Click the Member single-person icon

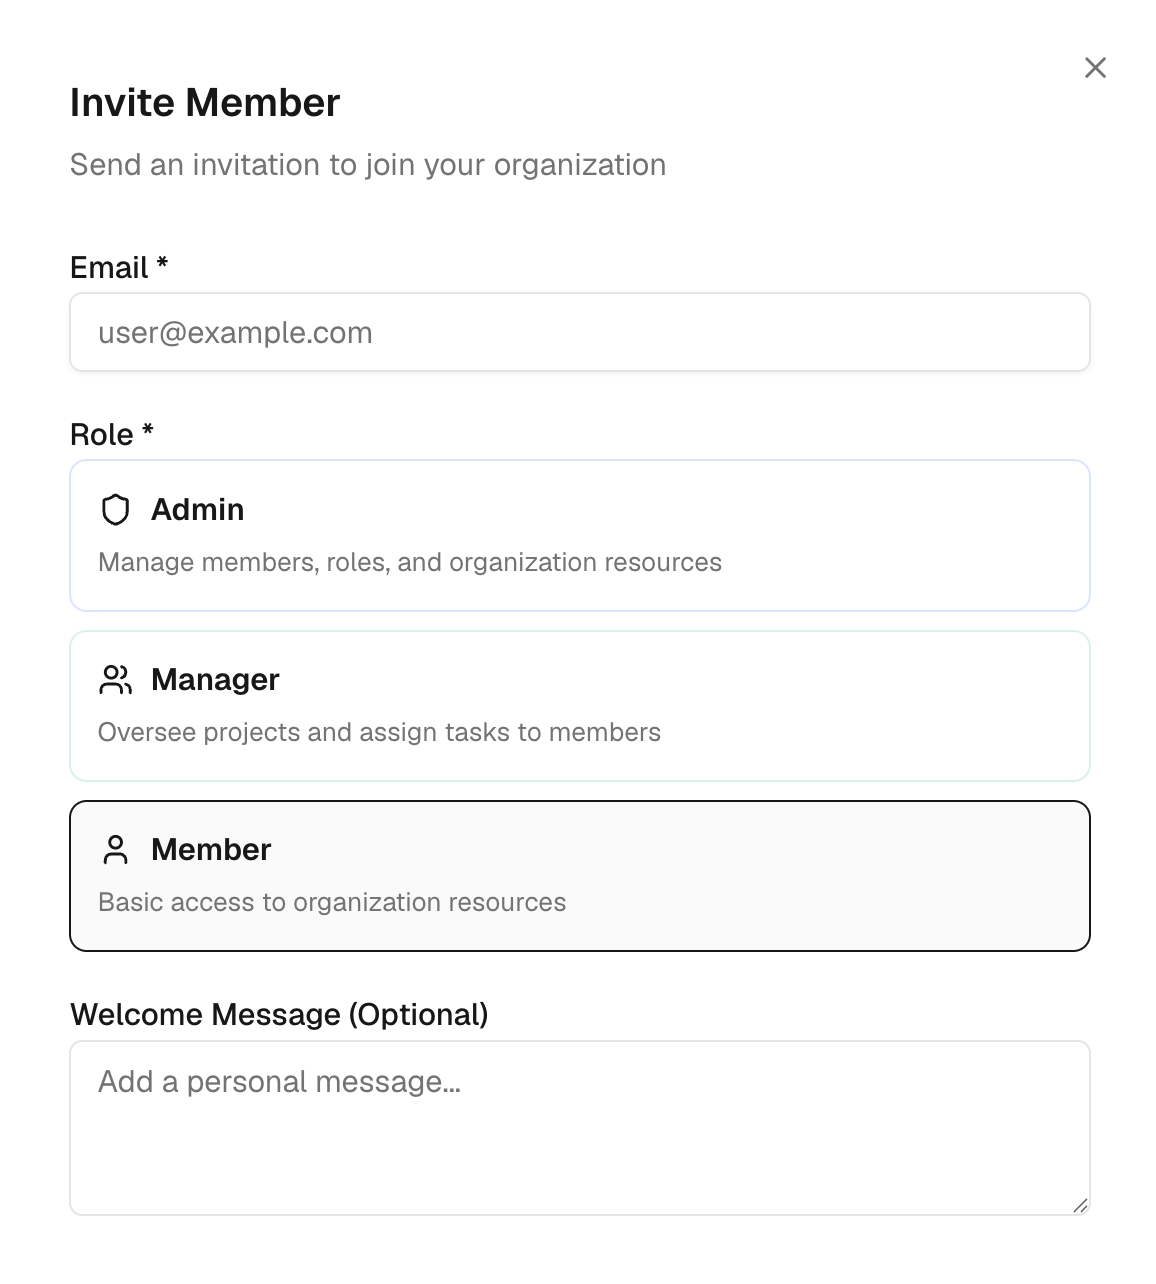pos(116,850)
